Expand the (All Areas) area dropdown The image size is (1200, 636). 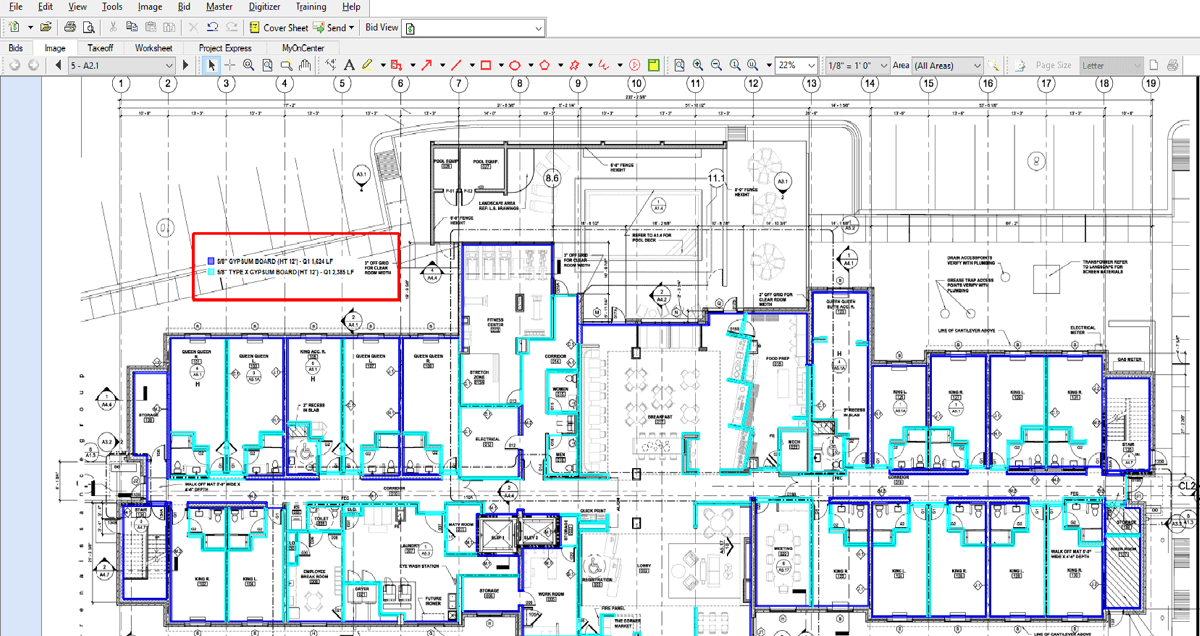pyautogui.click(x=946, y=65)
